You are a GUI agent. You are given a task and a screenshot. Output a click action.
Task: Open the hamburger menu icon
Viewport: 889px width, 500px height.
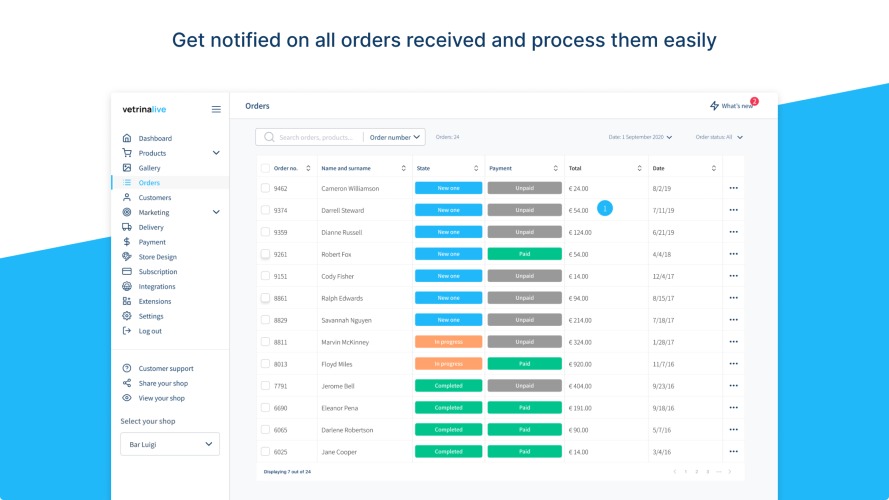tap(216, 109)
